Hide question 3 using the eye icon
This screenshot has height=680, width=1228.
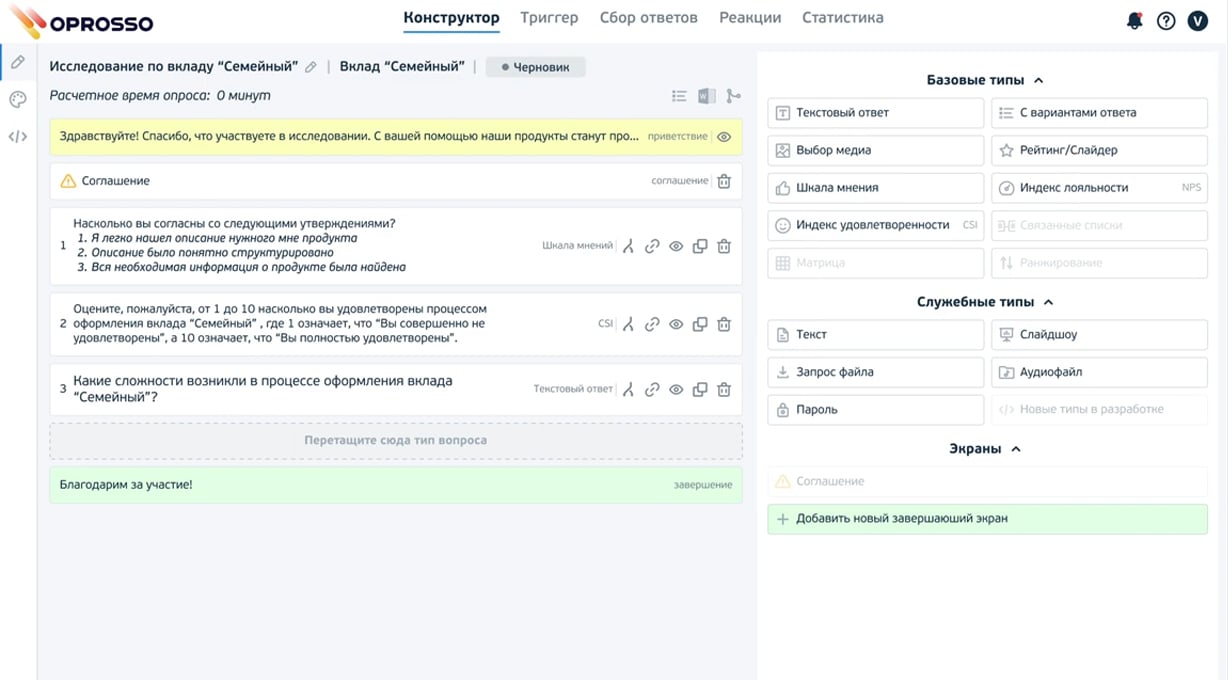(x=676, y=390)
